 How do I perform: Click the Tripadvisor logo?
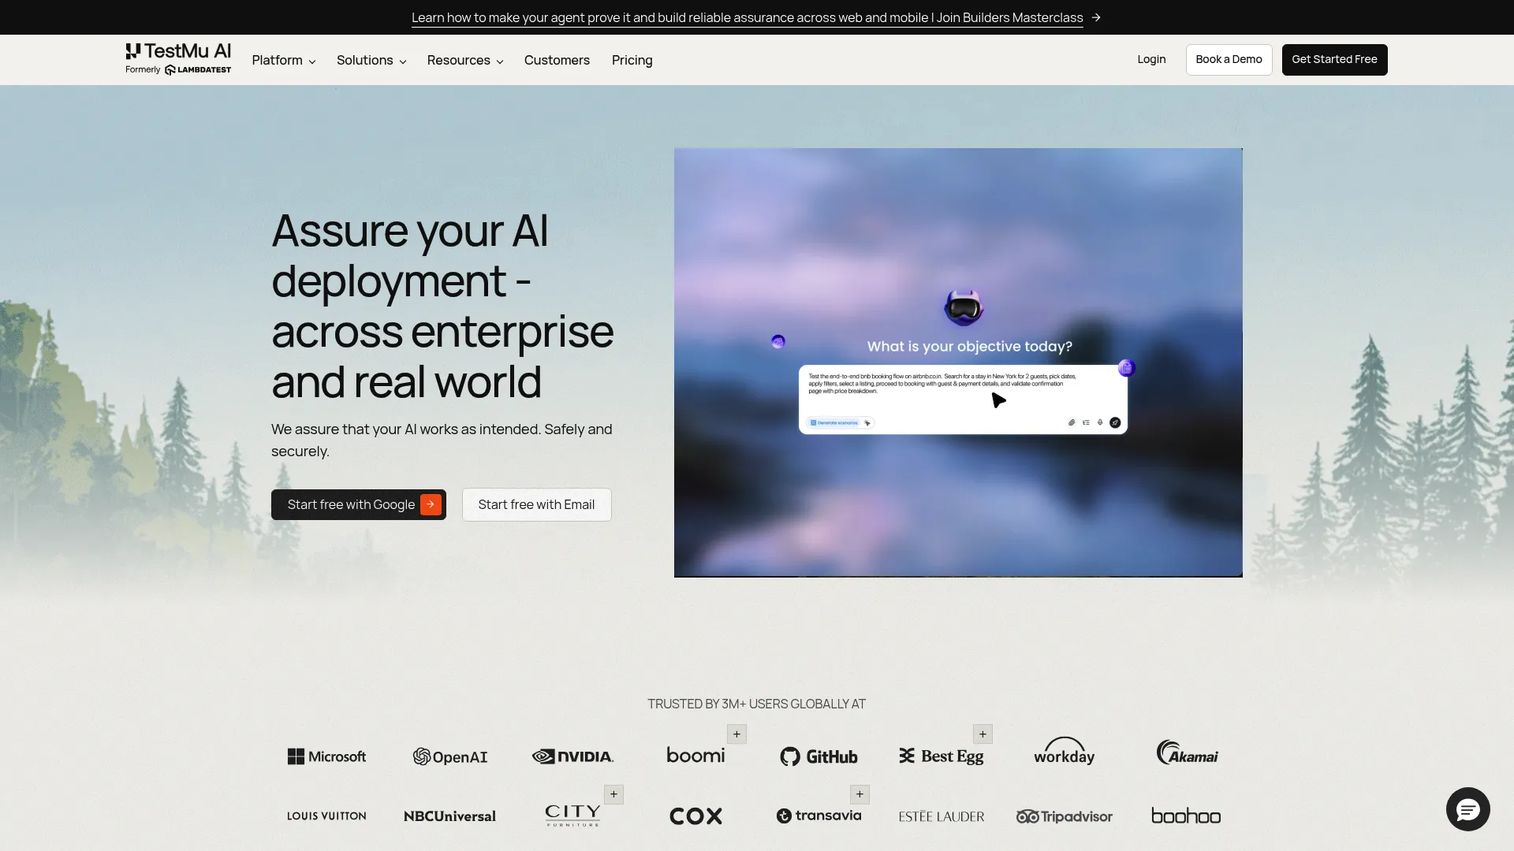click(1064, 816)
